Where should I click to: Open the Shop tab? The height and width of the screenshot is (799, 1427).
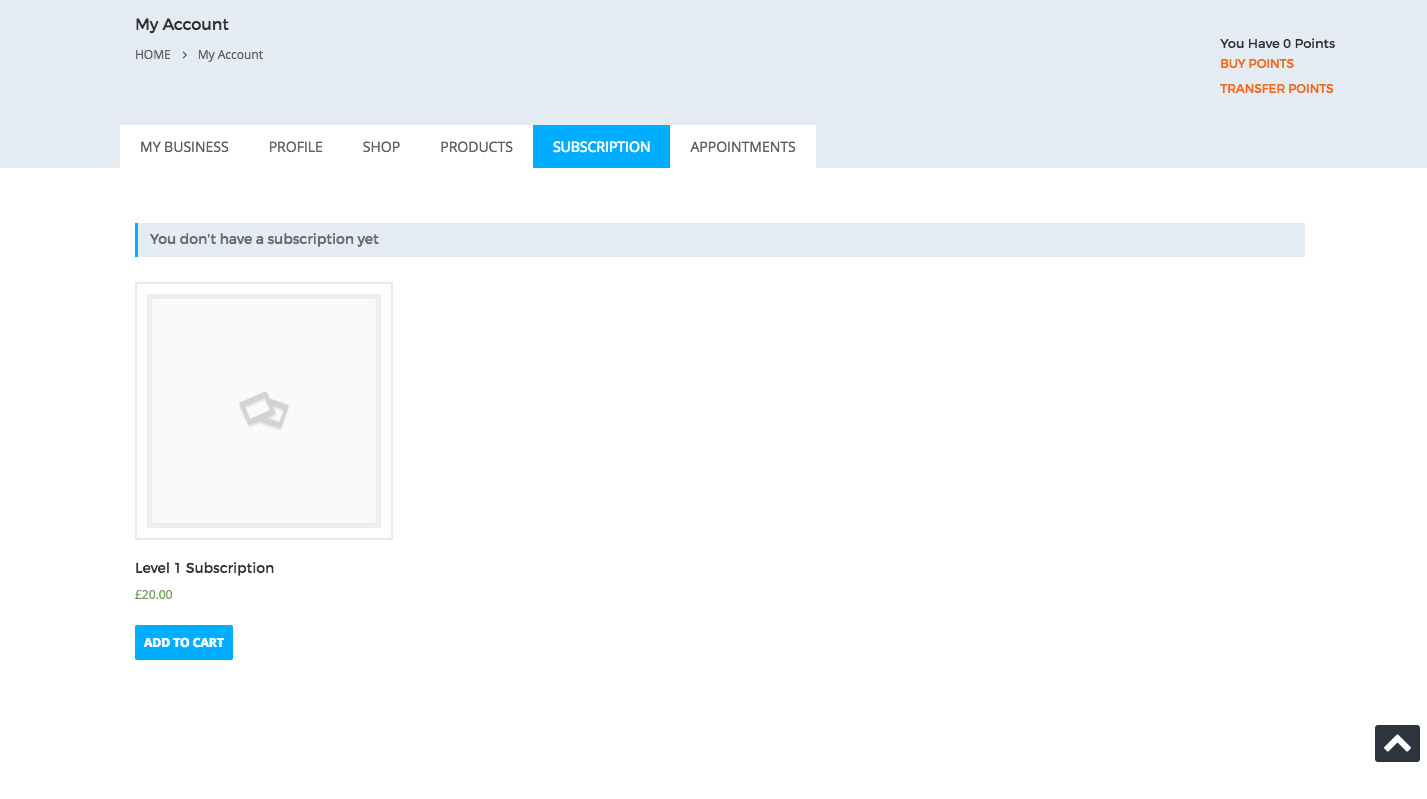click(381, 147)
